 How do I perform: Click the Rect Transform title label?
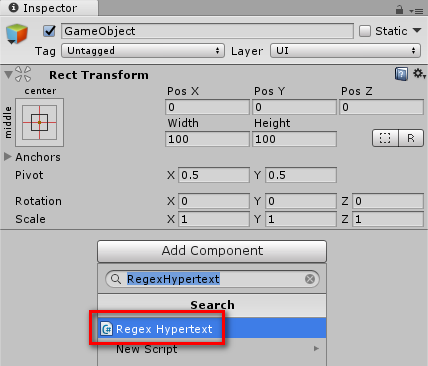point(99,75)
